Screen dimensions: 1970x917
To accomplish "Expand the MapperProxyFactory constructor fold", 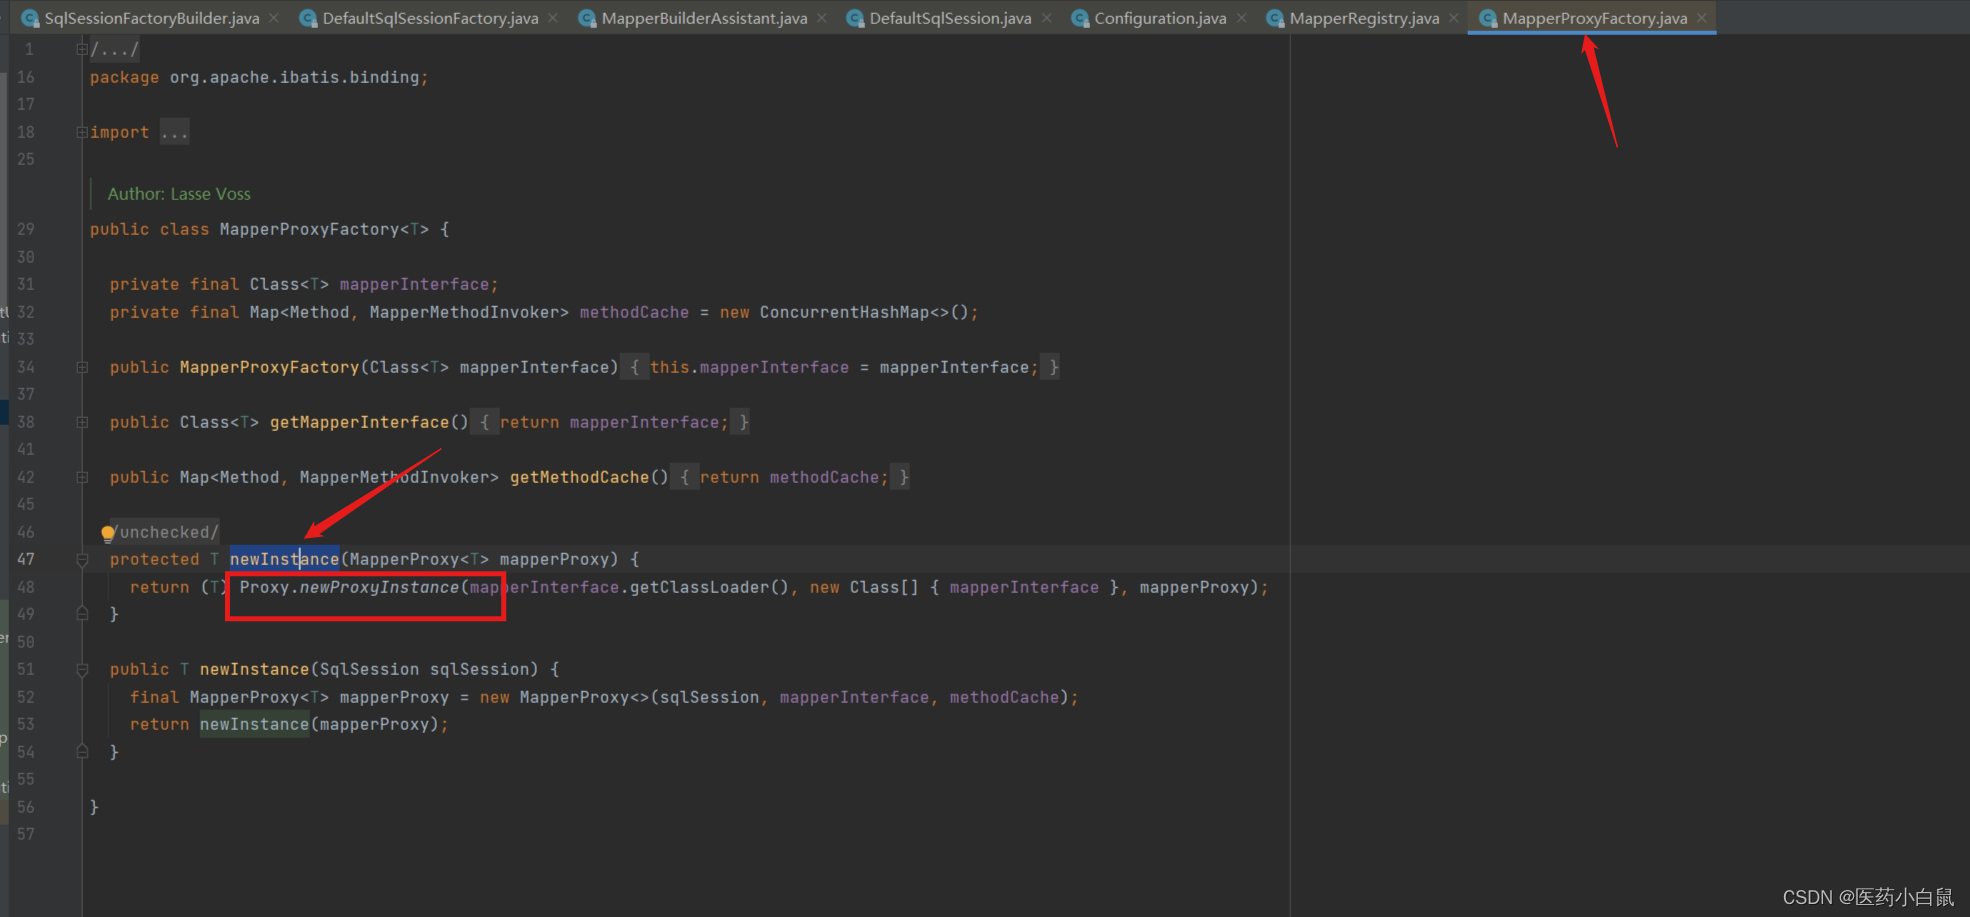I will tap(82, 367).
